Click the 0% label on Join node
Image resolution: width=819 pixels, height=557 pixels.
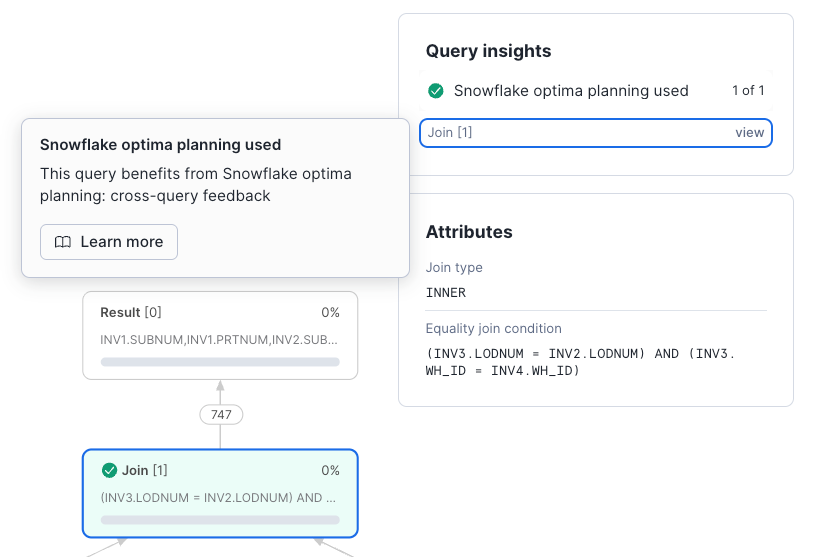click(330, 470)
